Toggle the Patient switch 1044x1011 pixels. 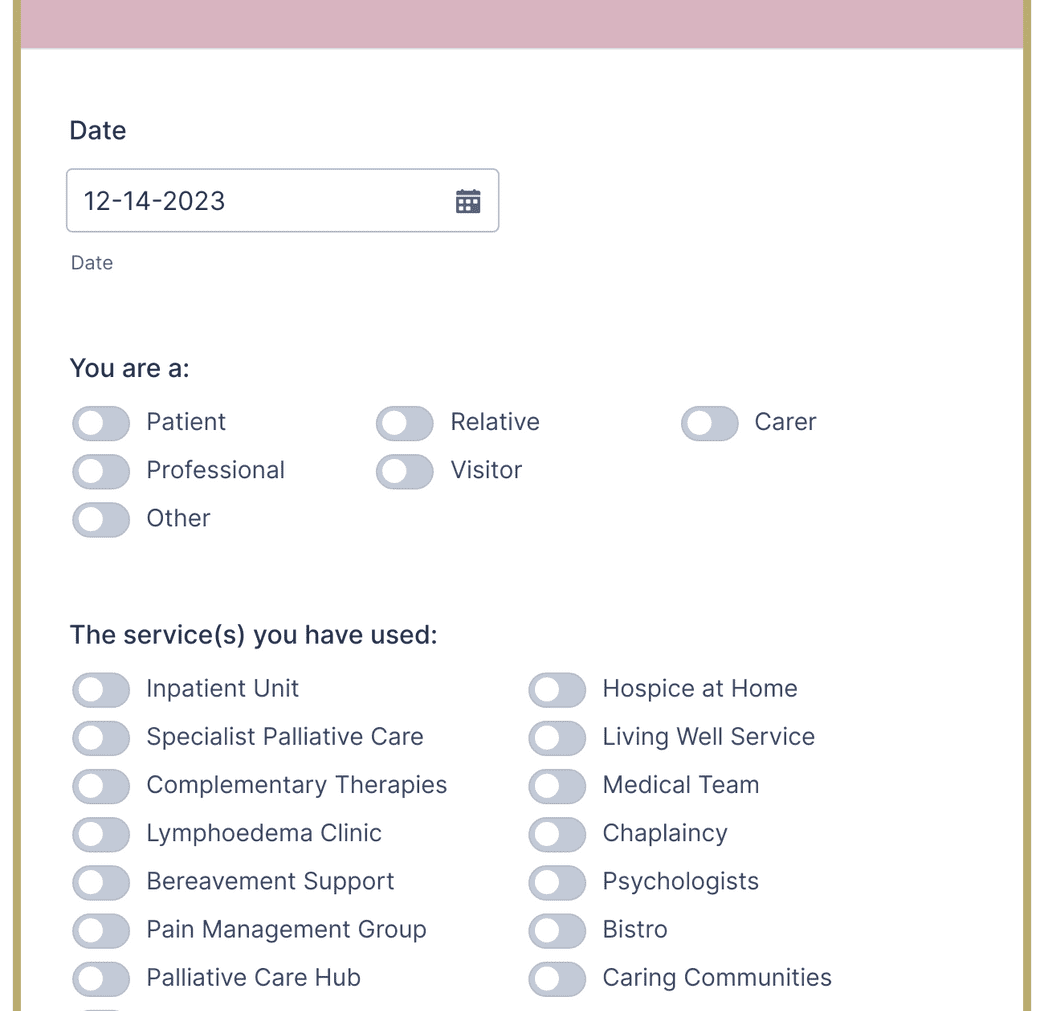[x=100, y=423]
